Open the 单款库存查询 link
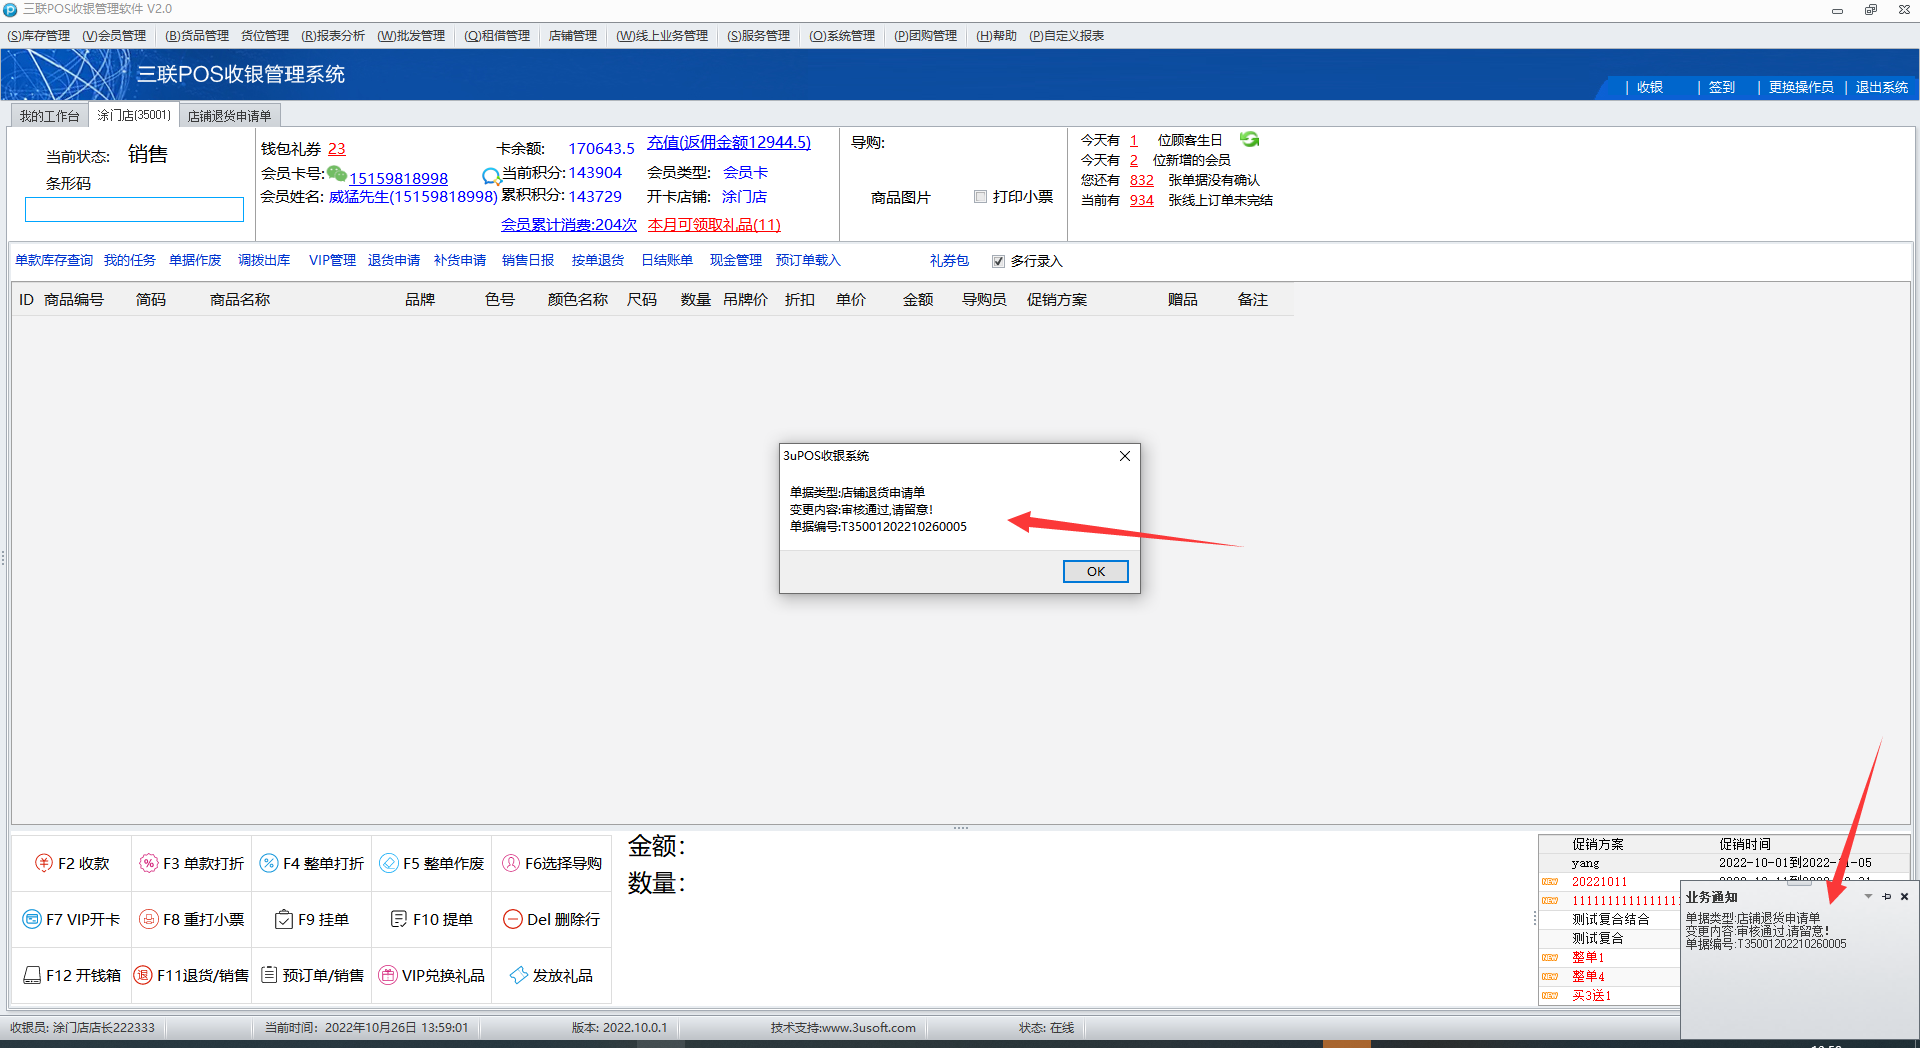The image size is (1920, 1048). click(x=54, y=260)
